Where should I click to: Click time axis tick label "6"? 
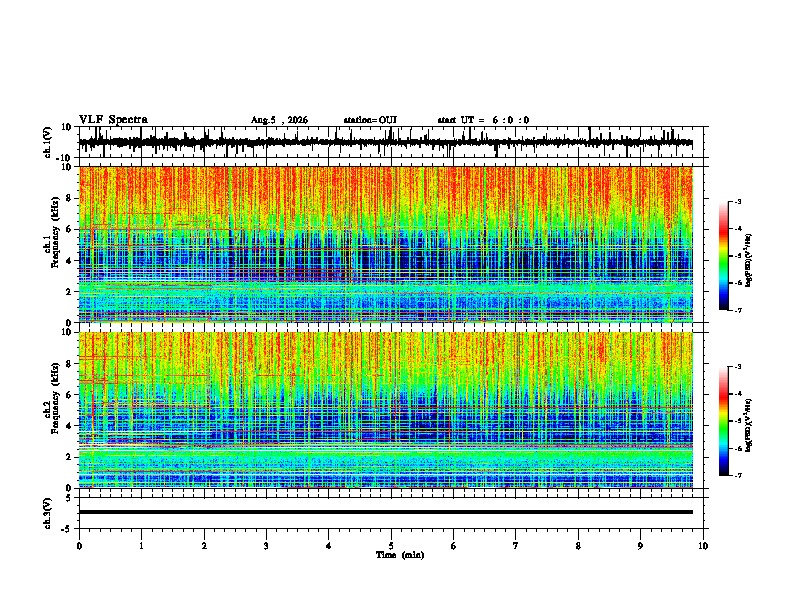pyautogui.click(x=454, y=546)
